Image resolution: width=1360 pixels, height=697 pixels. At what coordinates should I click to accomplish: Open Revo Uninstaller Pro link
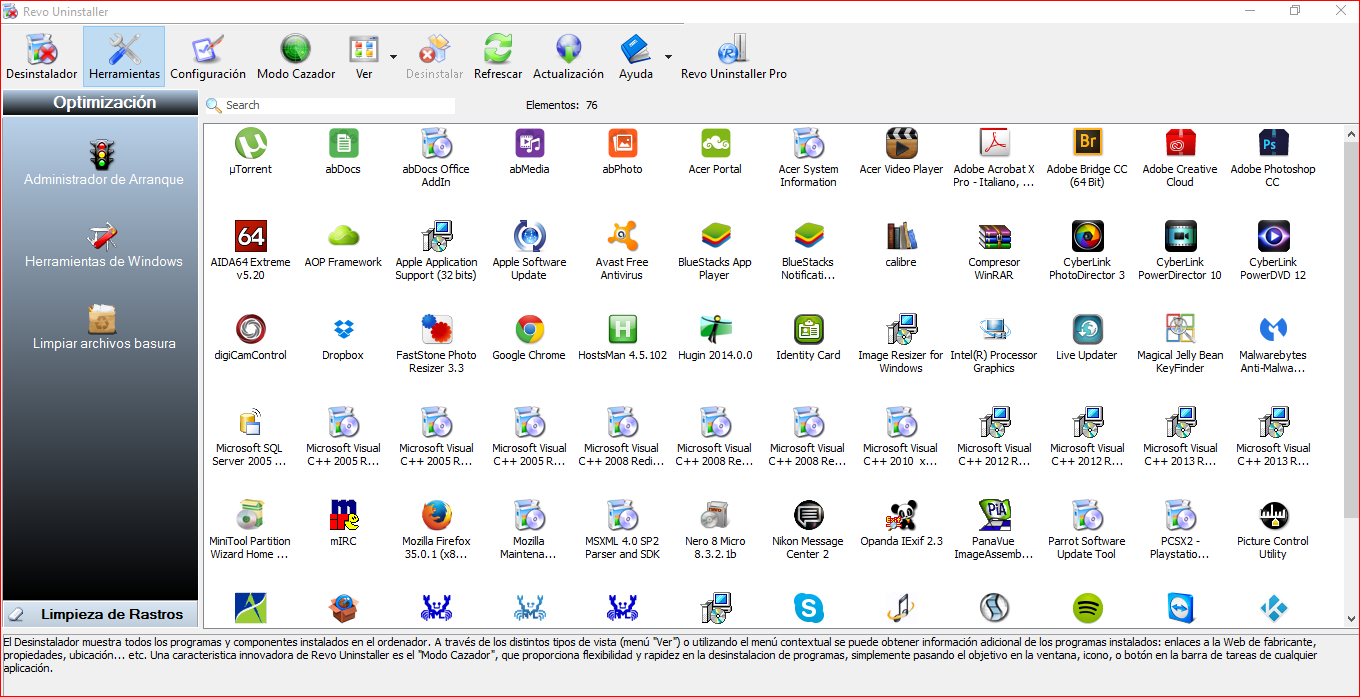pos(734,57)
